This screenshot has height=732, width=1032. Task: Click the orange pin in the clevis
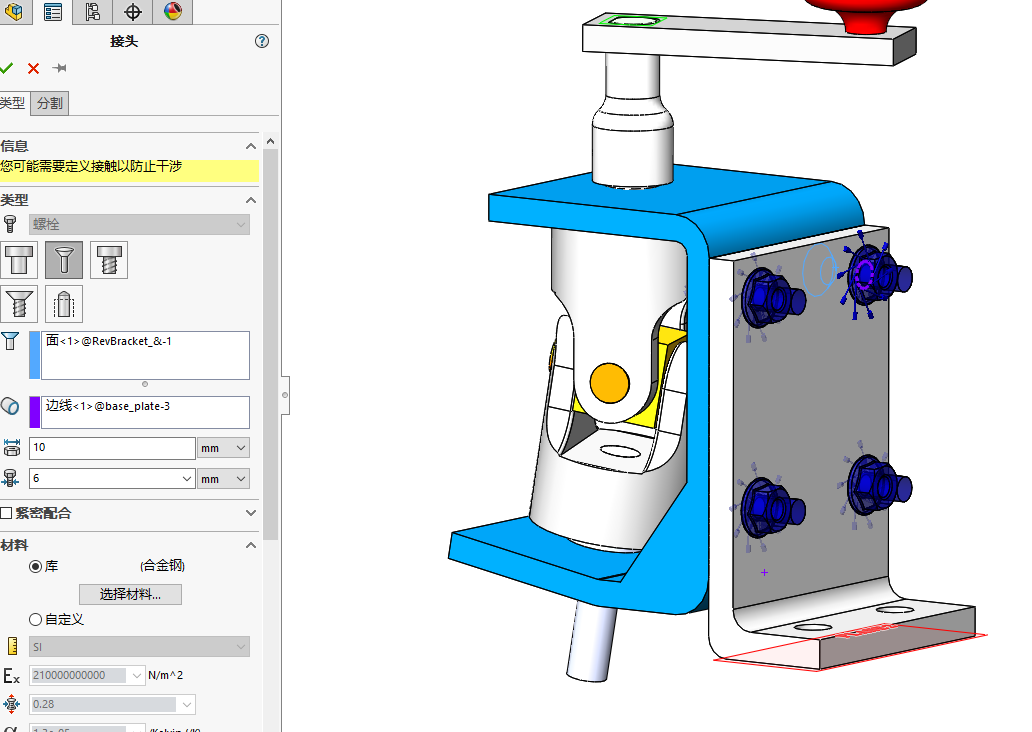pyautogui.click(x=609, y=382)
